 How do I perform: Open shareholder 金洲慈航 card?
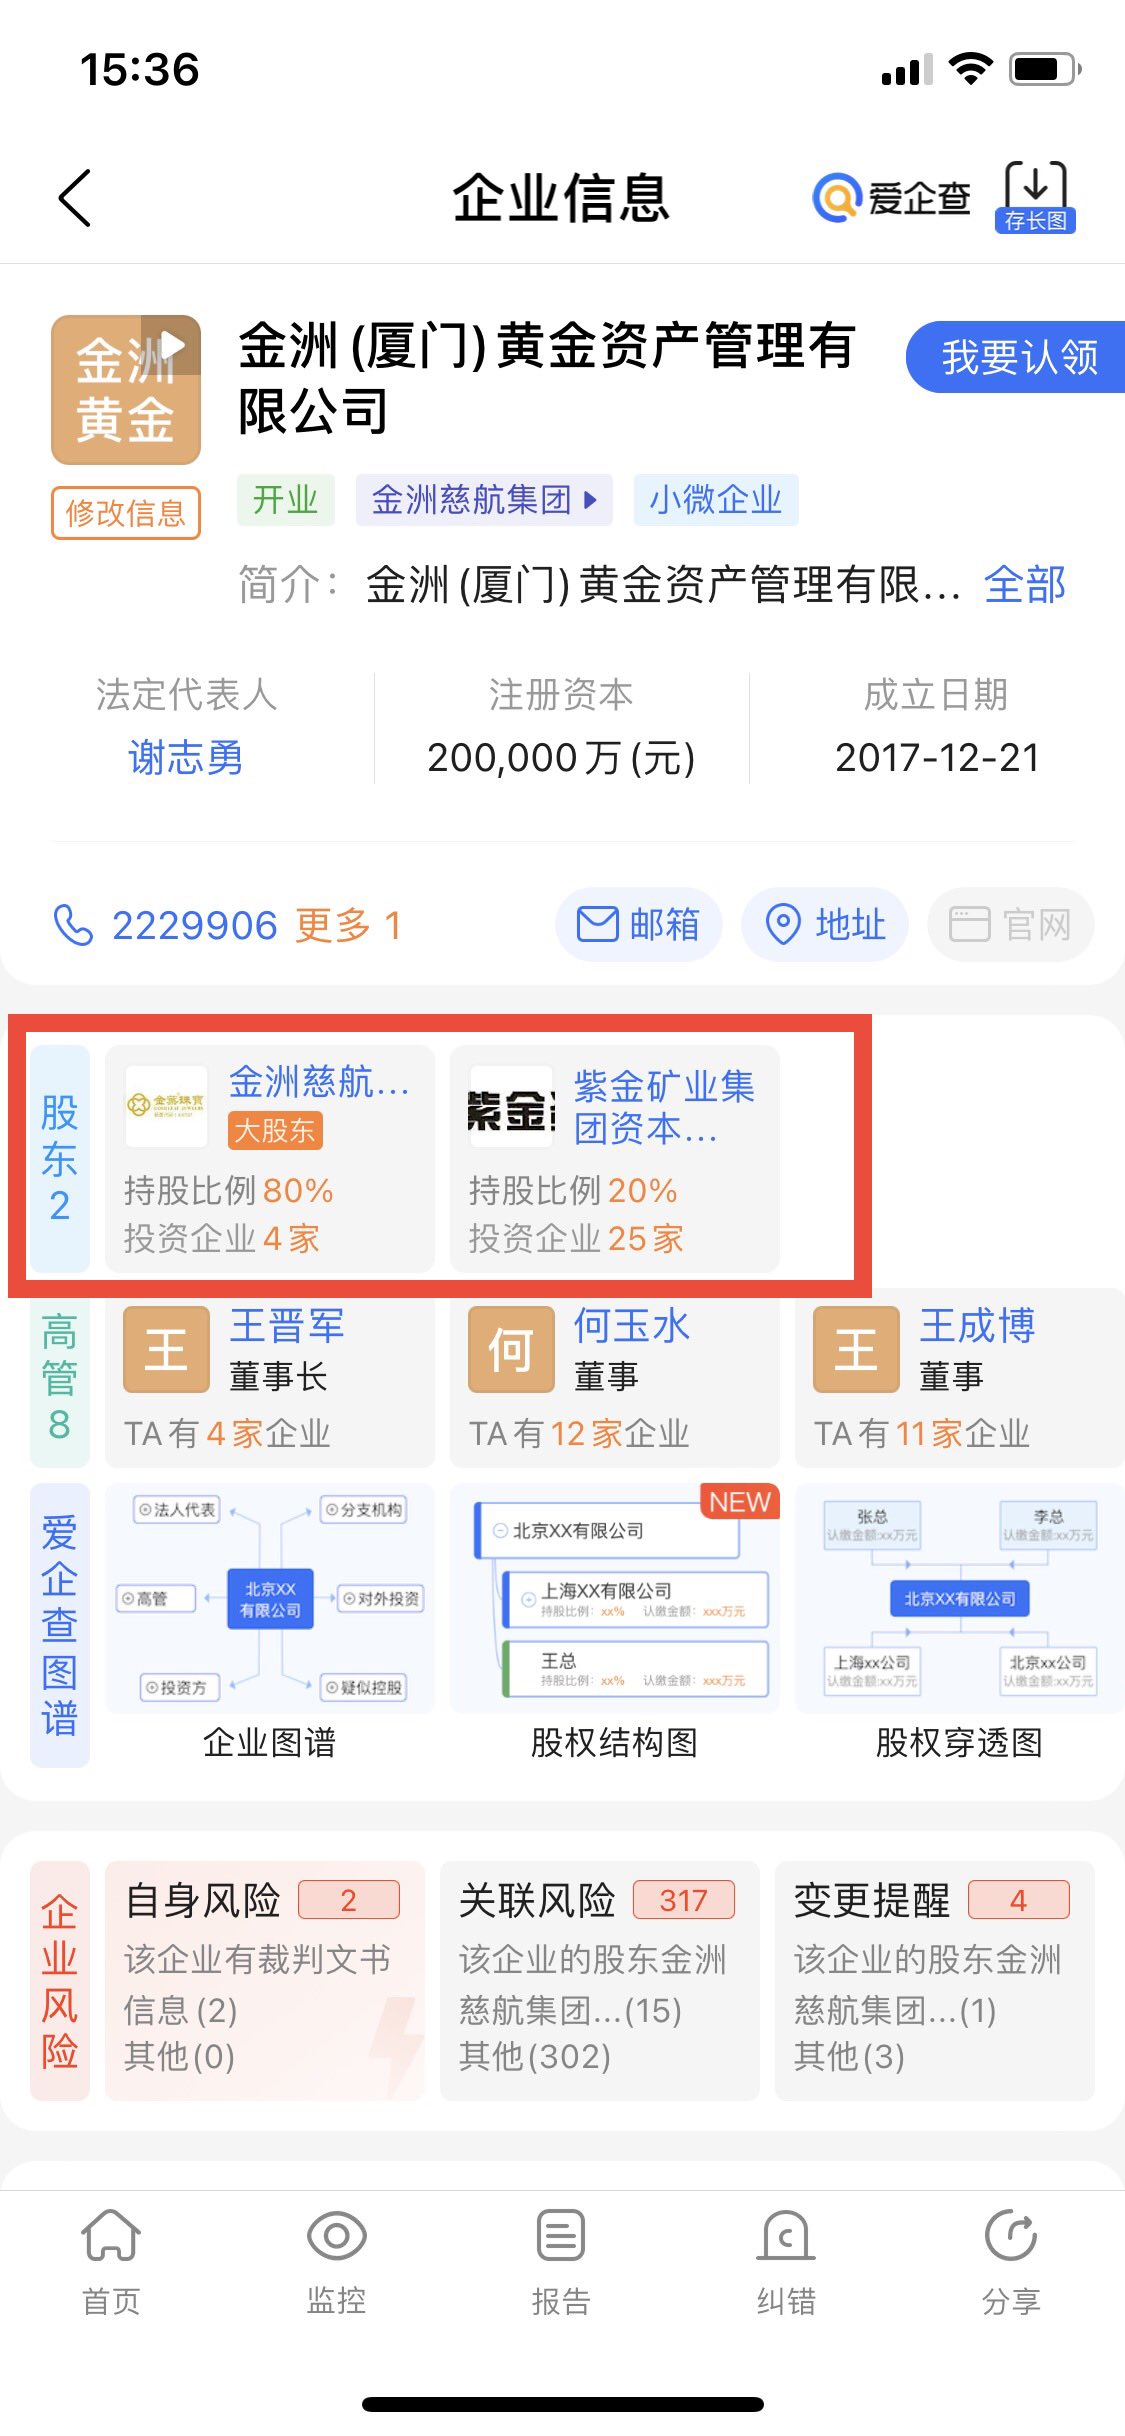click(x=270, y=1158)
